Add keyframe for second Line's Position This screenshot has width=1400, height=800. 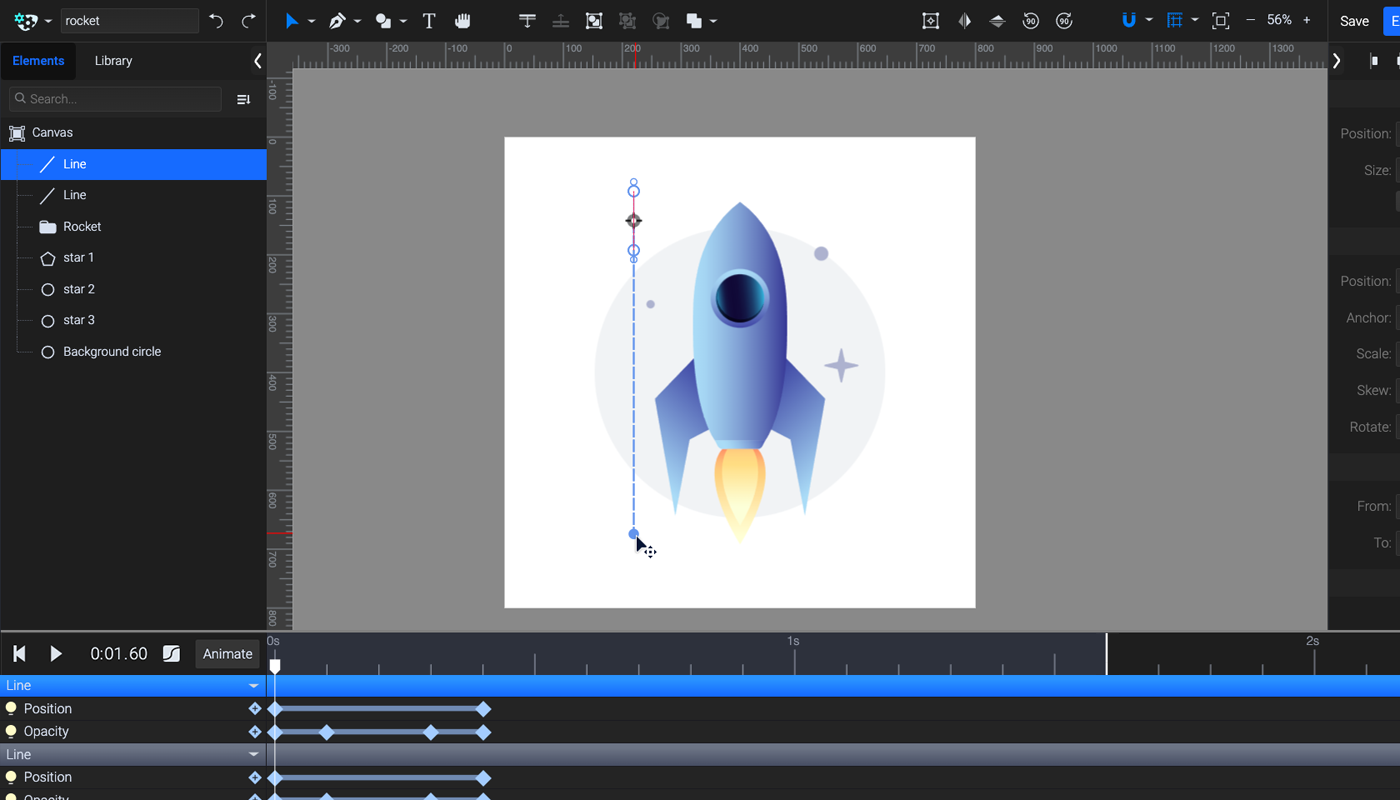[255, 778]
